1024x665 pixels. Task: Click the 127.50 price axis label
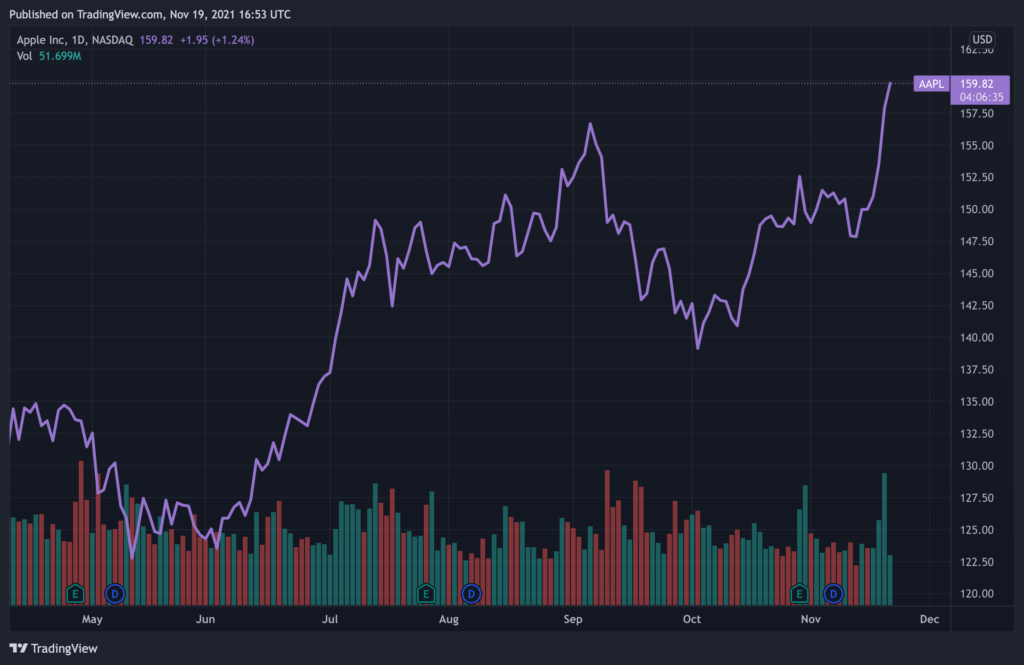(976, 498)
